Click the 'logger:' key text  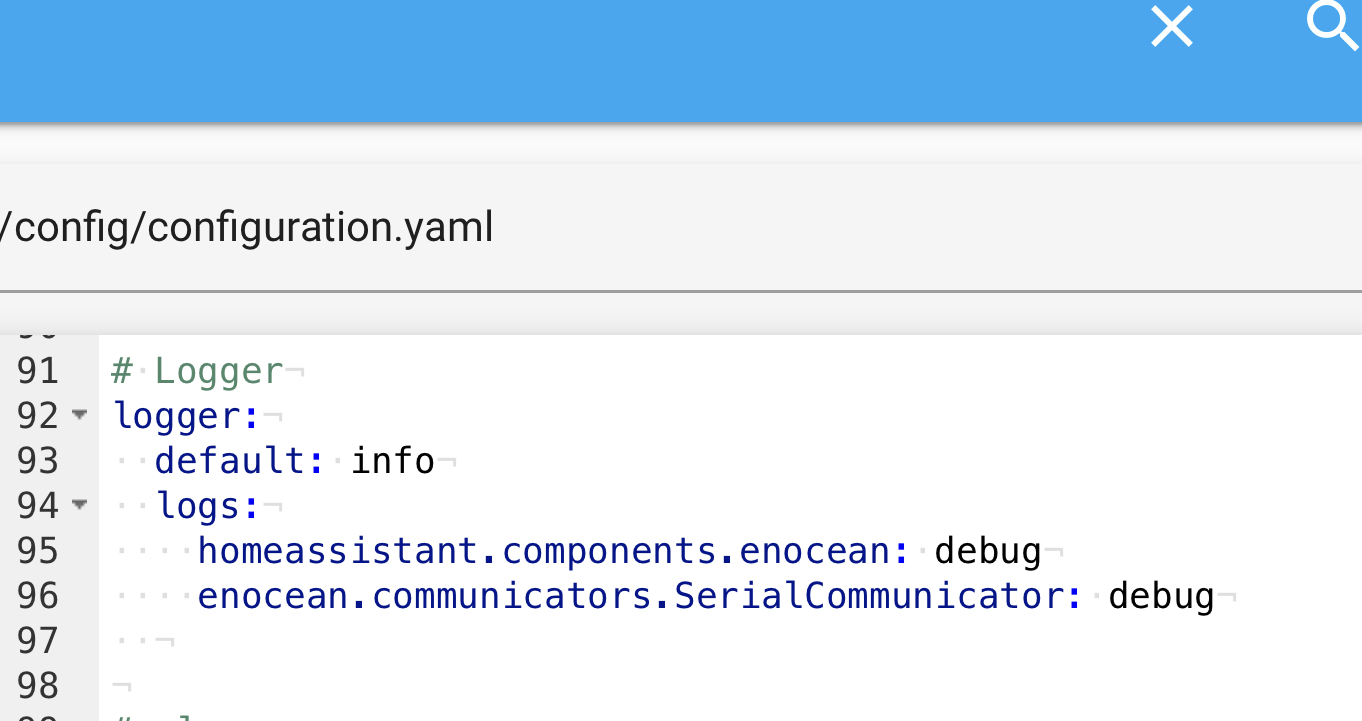click(x=186, y=416)
